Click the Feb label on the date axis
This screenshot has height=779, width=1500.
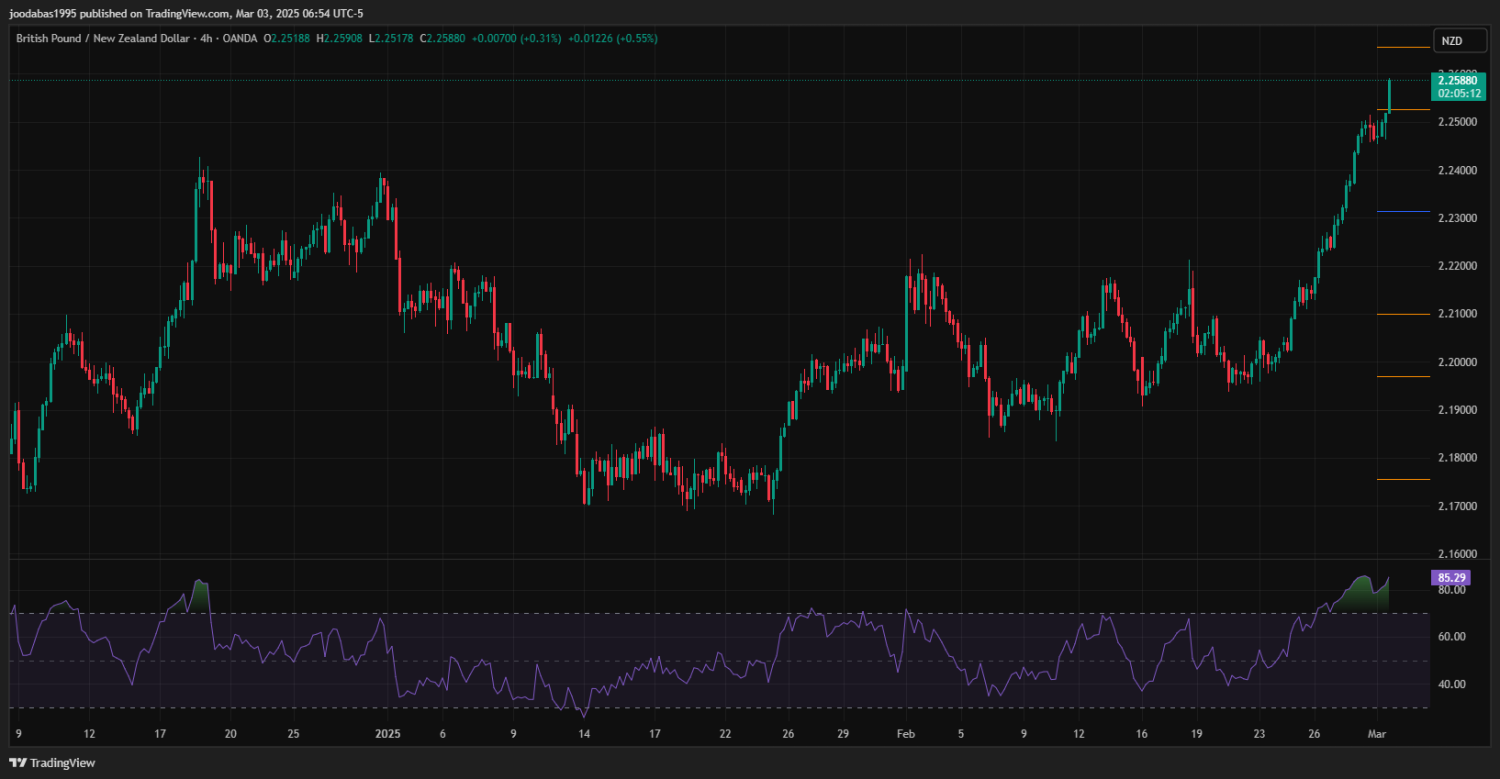click(x=906, y=734)
